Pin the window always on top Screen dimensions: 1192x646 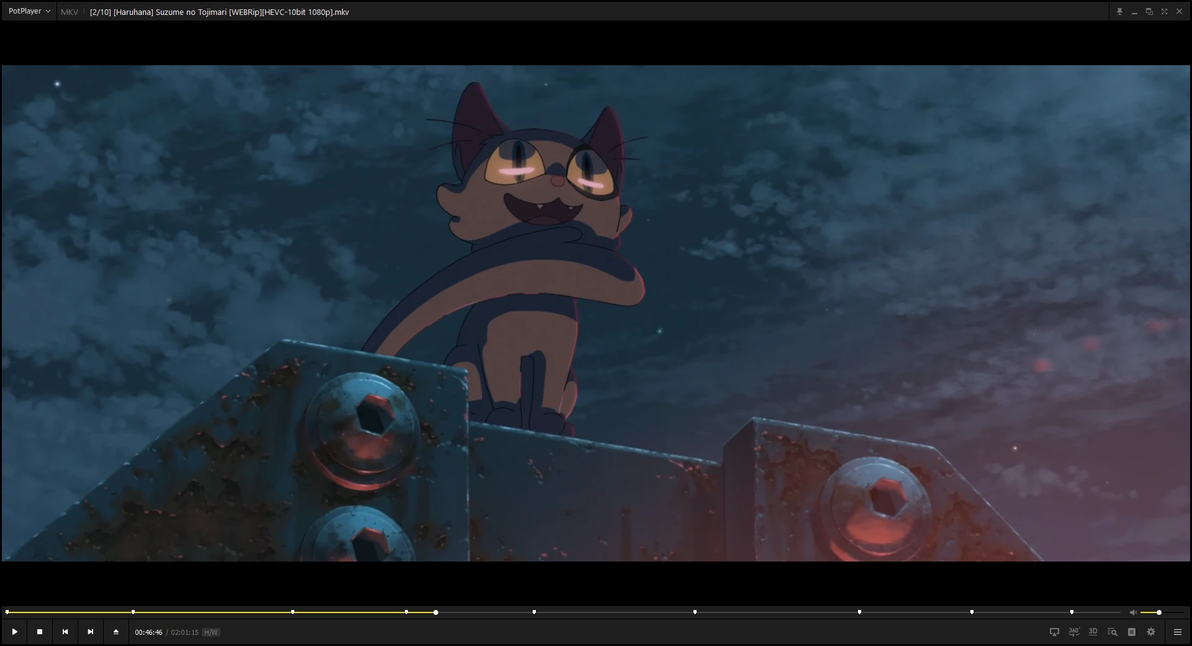[x=1119, y=11]
